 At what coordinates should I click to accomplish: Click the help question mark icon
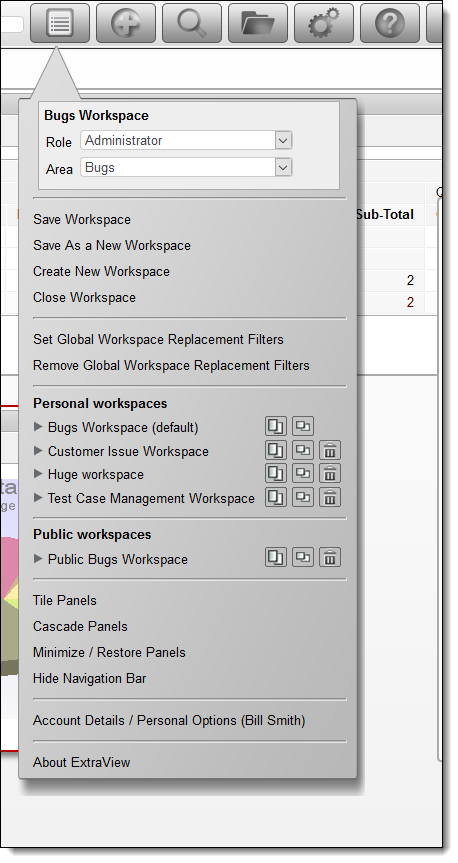click(390, 23)
